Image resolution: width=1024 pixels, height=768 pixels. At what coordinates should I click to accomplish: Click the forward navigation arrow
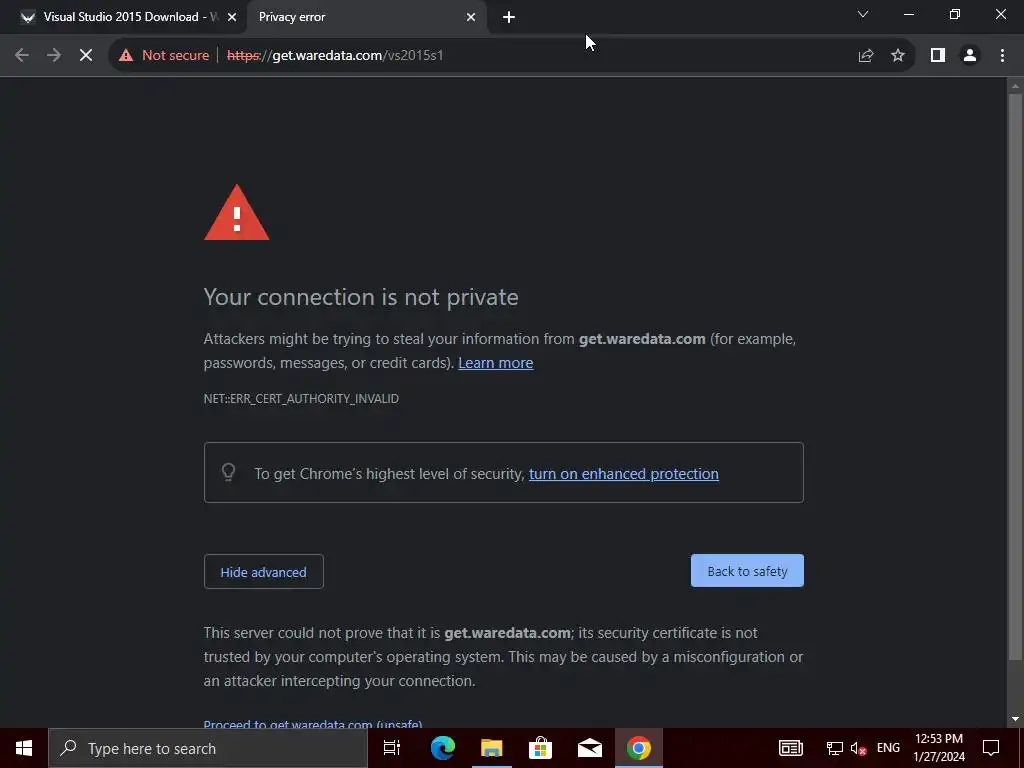coord(54,56)
